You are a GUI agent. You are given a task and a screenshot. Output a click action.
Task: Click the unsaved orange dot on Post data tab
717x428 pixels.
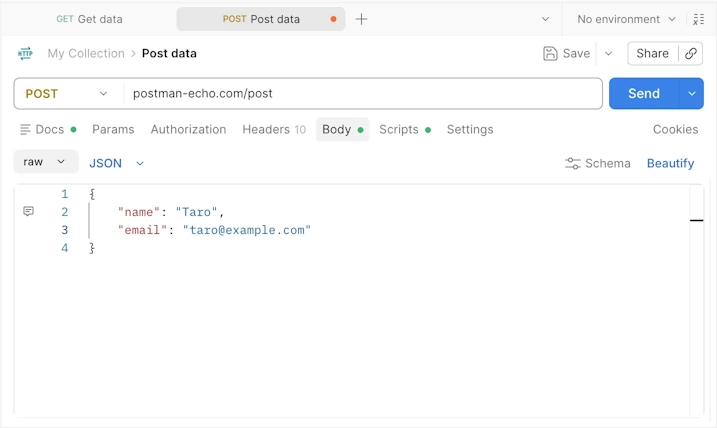[333, 19]
